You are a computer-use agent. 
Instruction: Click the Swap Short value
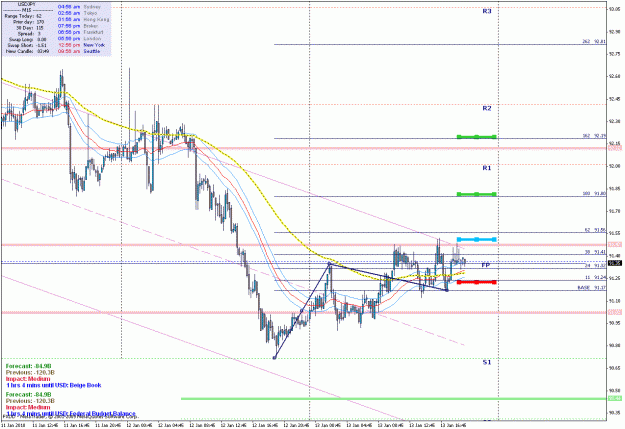pos(42,45)
